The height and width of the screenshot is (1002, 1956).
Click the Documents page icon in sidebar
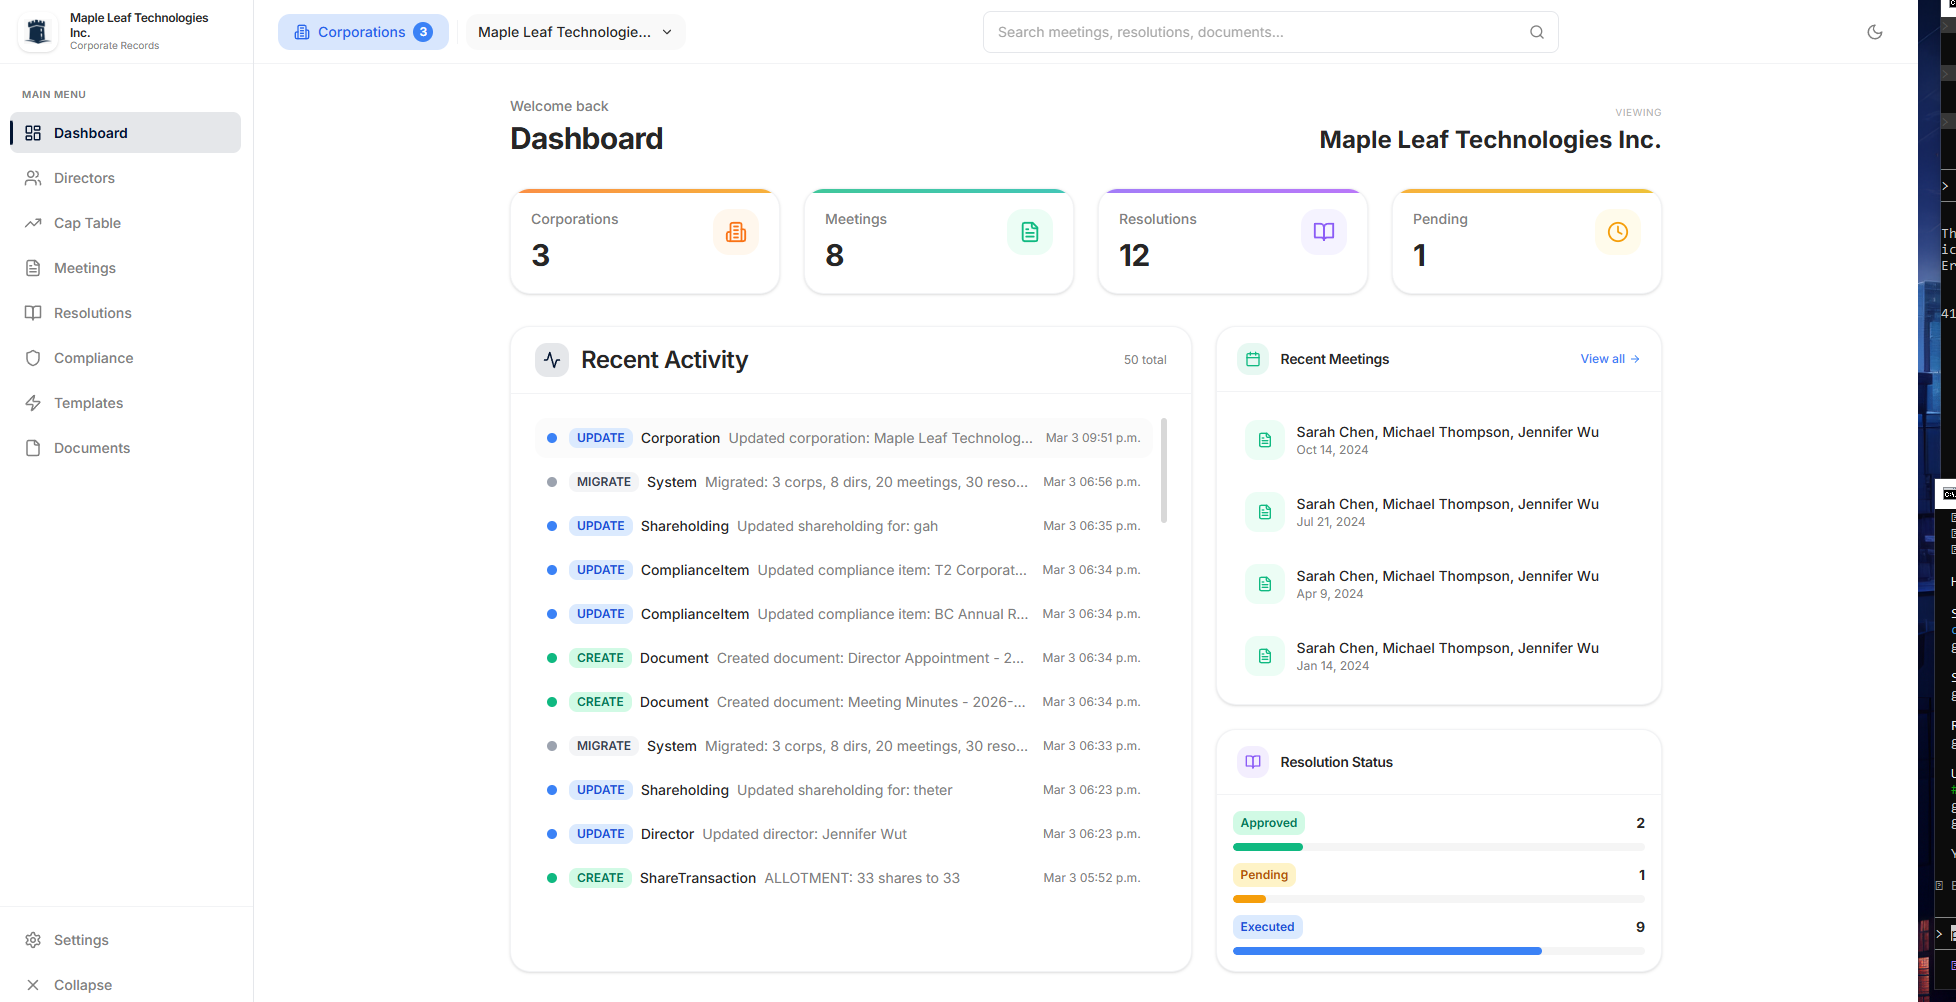[33, 448]
